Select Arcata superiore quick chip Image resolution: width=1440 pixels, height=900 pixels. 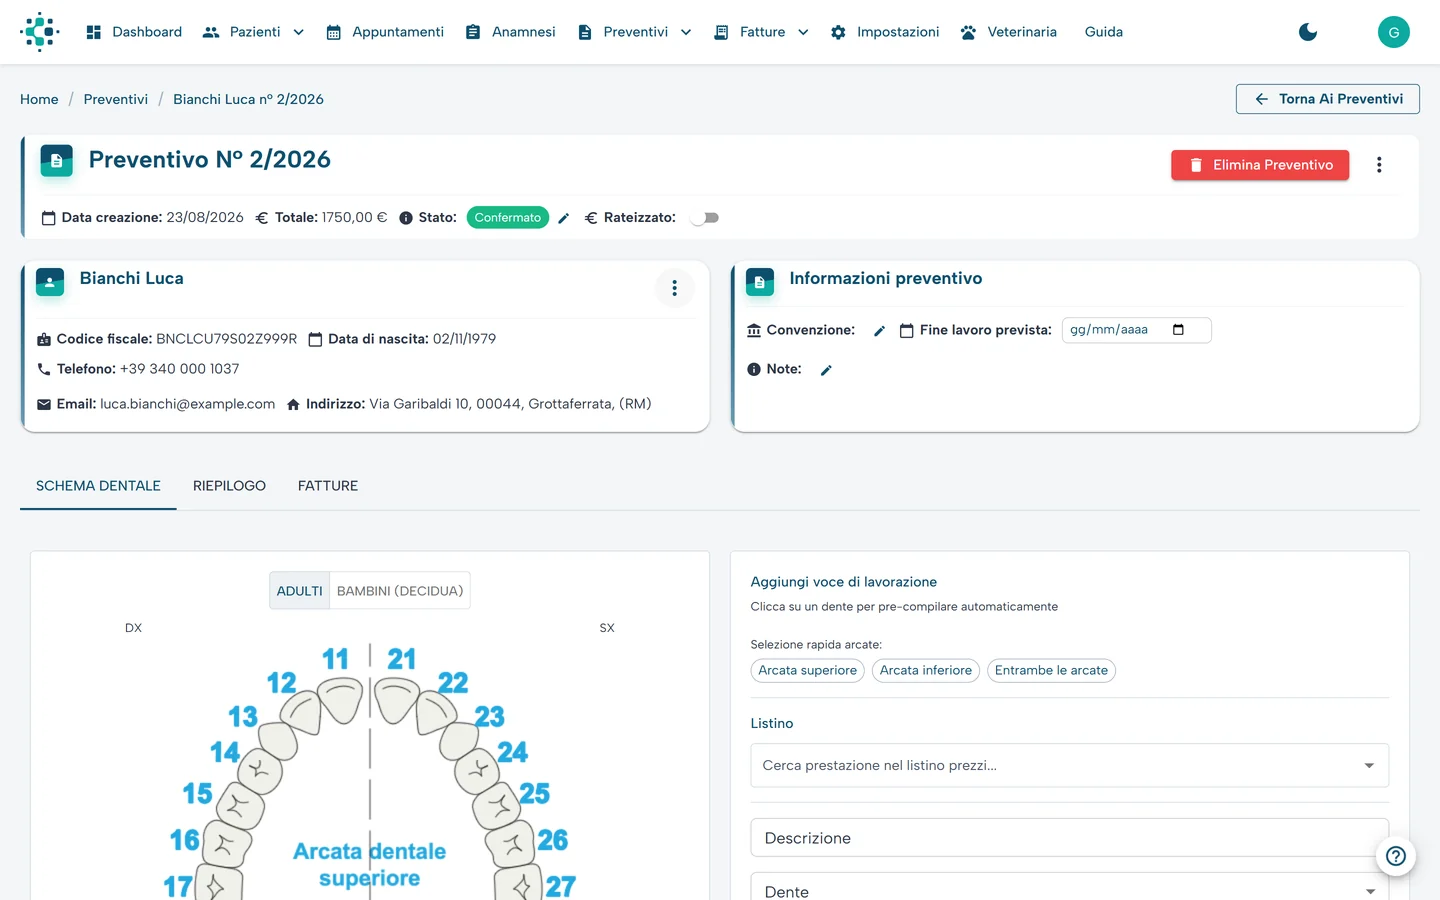click(808, 671)
